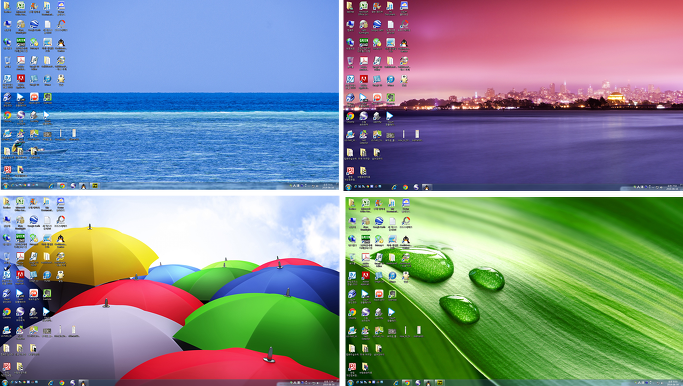Select penguin desktop icon on ocean wallpaper
This screenshot has width=683, height=386.
(61, 43)
